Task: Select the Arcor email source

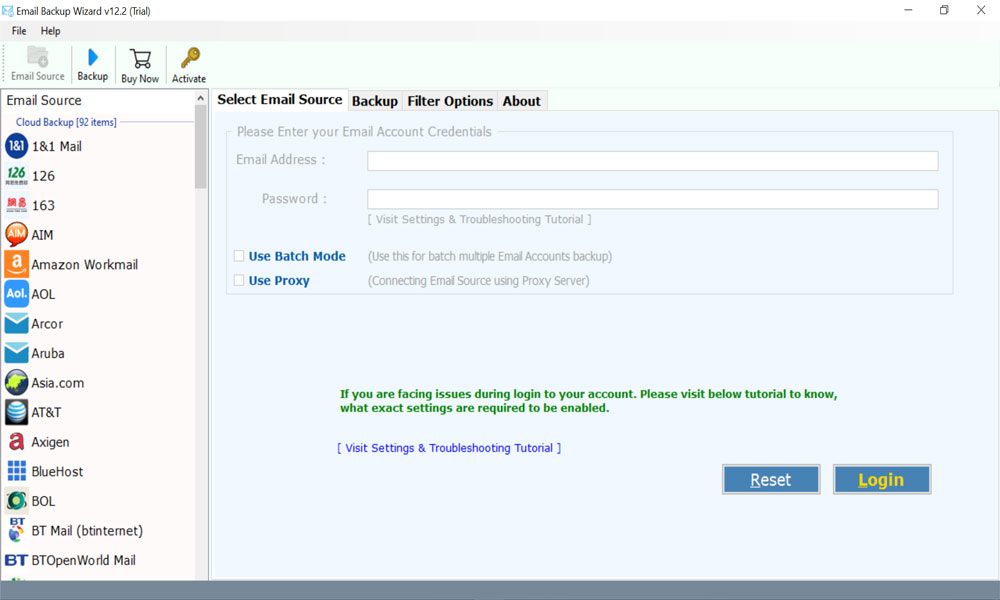Action: click(x=49, y=323)
